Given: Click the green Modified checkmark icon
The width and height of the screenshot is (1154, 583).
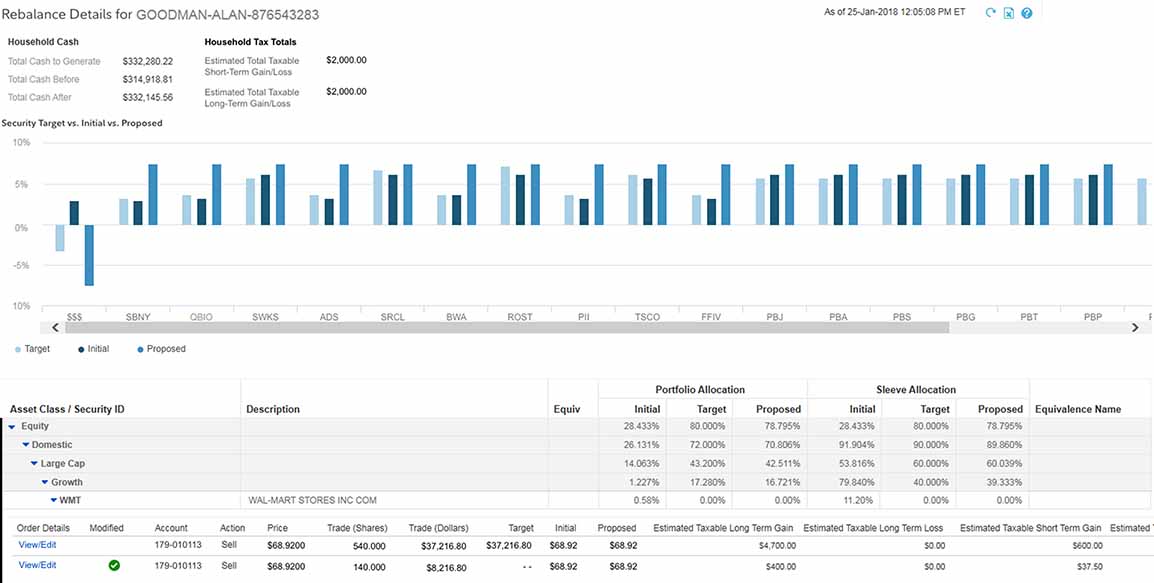Looking at the screenshot, I should (x=114, y=565).
